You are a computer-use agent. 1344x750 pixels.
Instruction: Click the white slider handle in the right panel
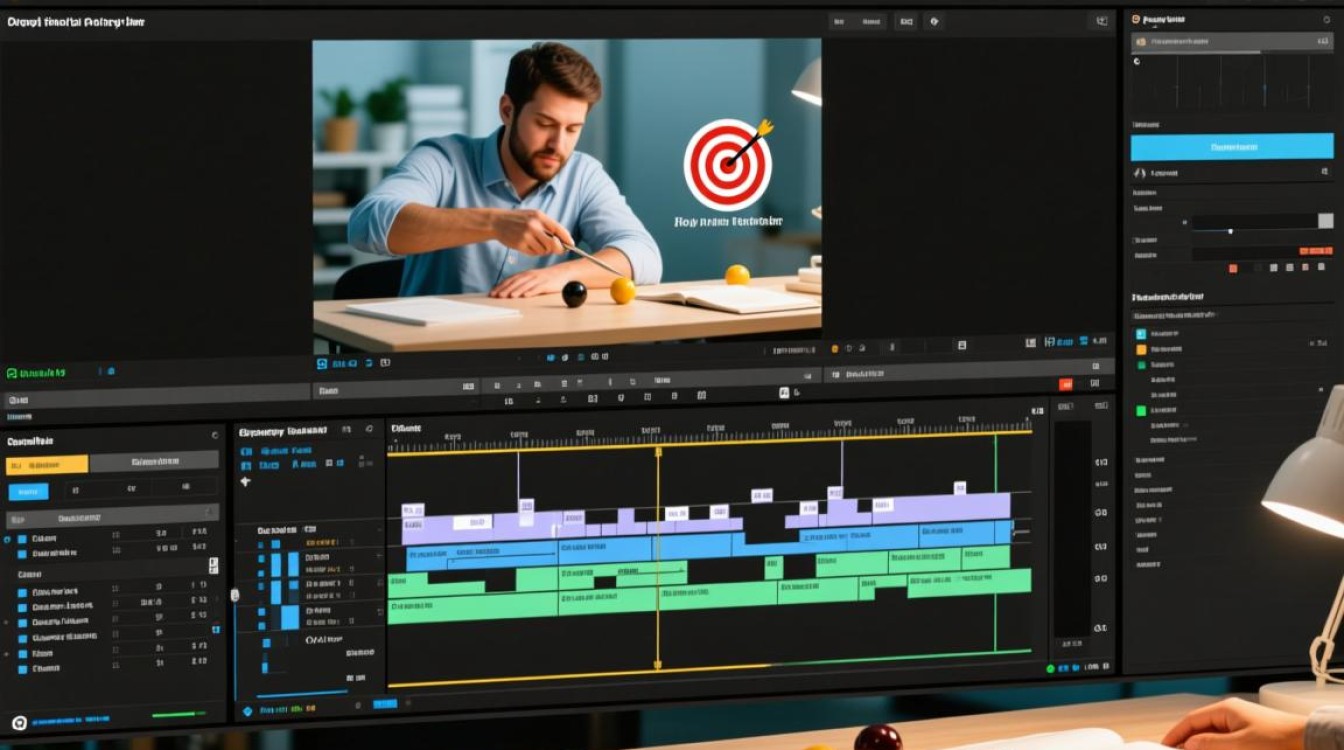(1230, 232)
